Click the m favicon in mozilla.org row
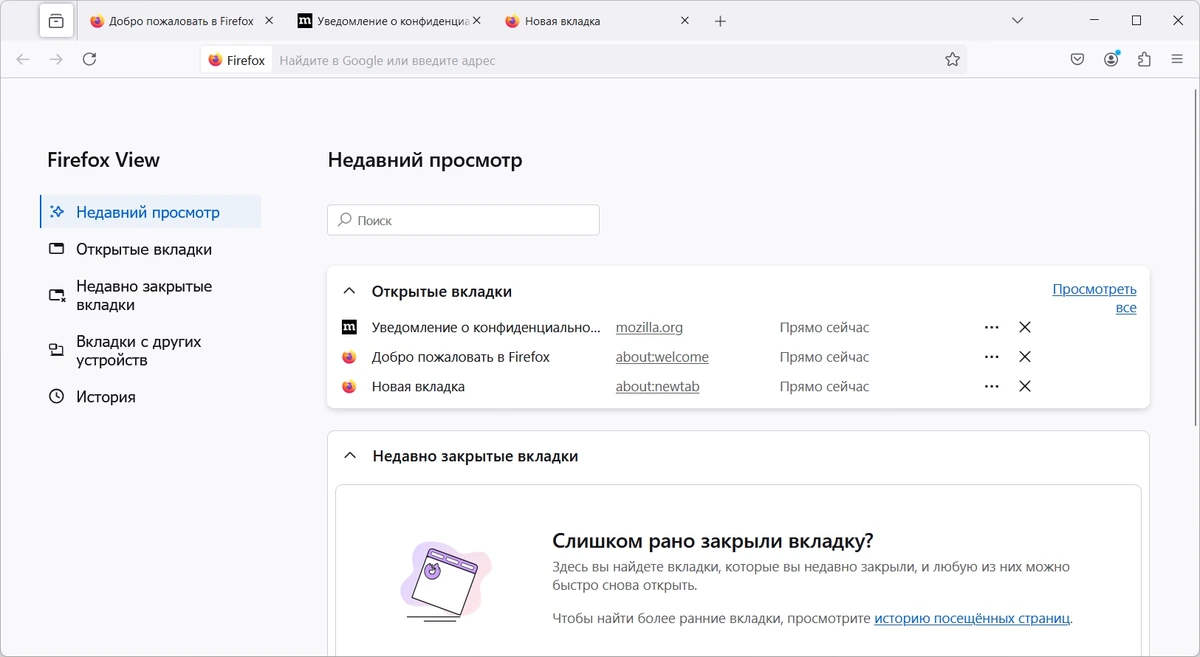1200x657 pixels. (349, 327)
